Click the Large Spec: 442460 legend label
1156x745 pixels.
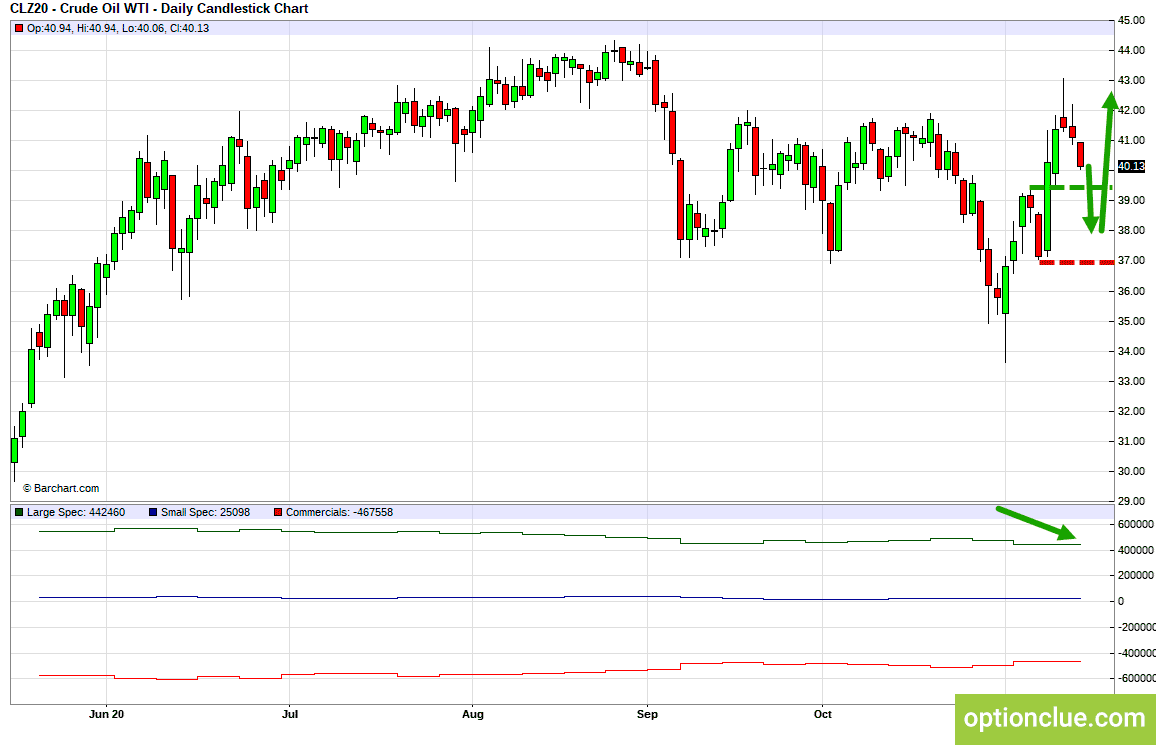coord(76,512)
